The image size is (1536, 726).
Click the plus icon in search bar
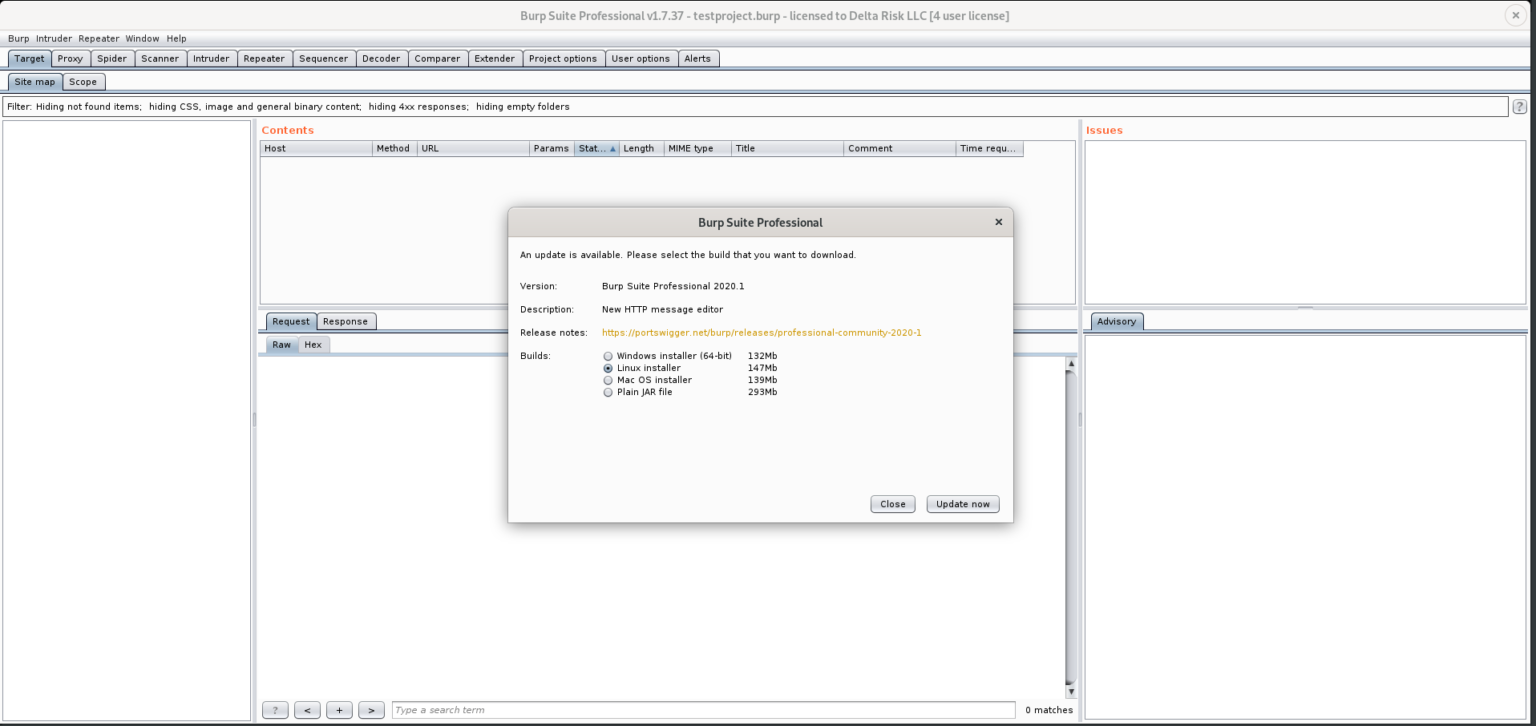click(339, 710)
